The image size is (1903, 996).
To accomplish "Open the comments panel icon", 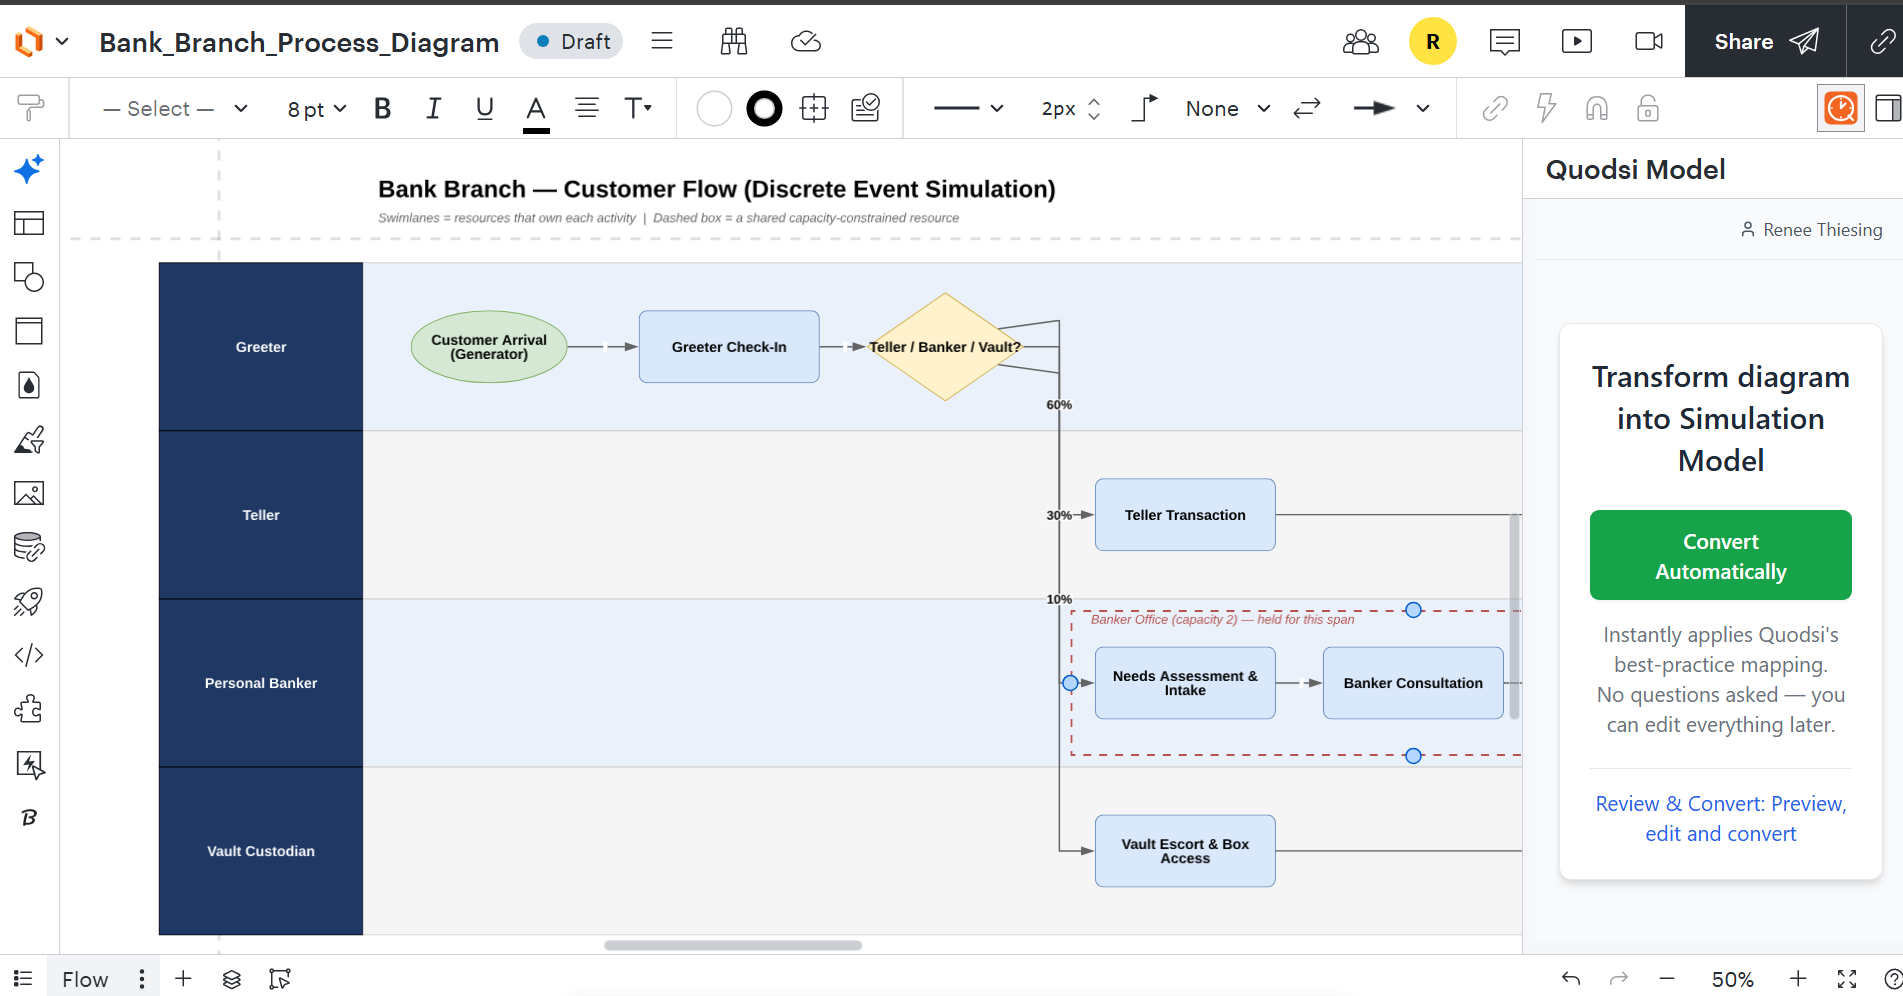I will coord(1505,42).
